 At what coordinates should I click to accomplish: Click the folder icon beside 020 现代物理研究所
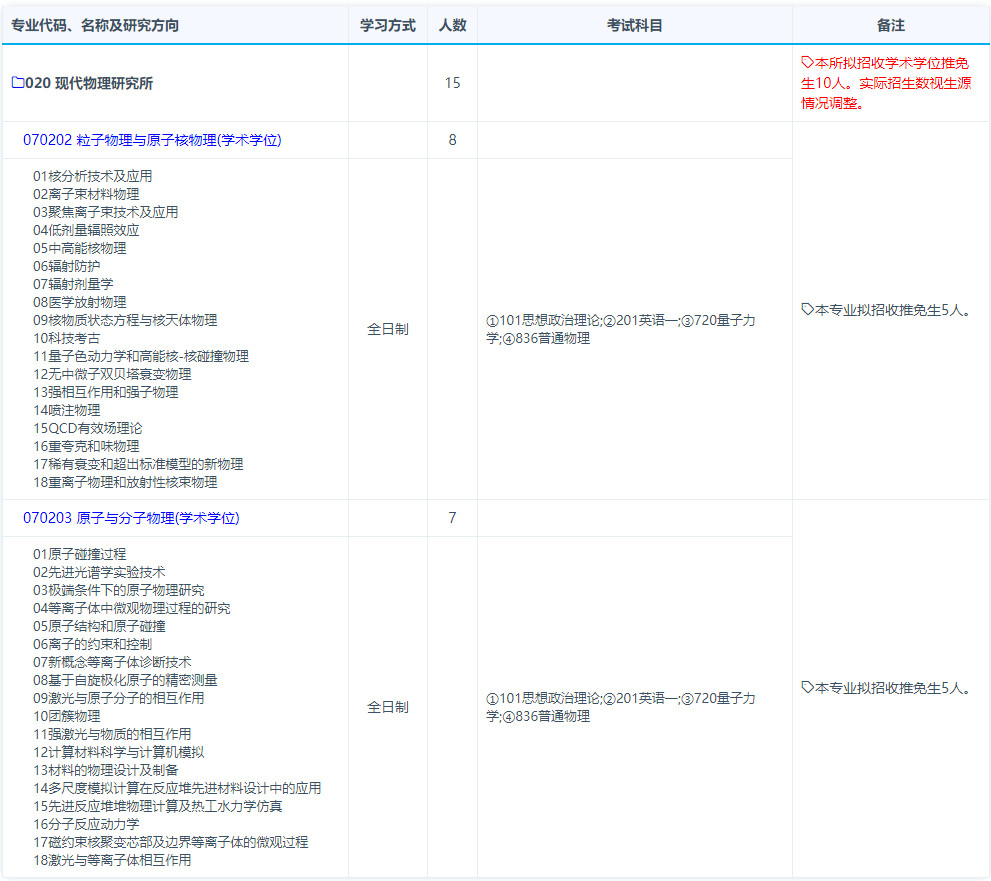17,83
